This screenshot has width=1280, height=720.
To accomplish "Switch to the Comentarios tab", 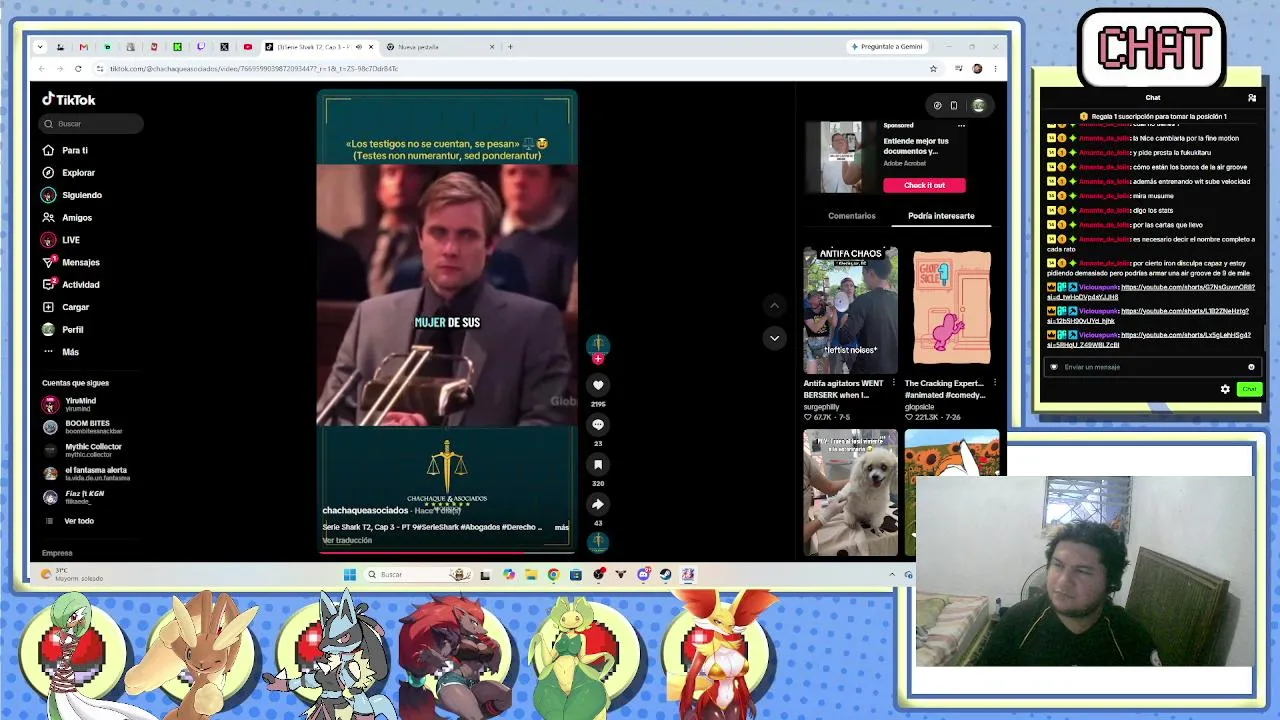I will (852, 216).
